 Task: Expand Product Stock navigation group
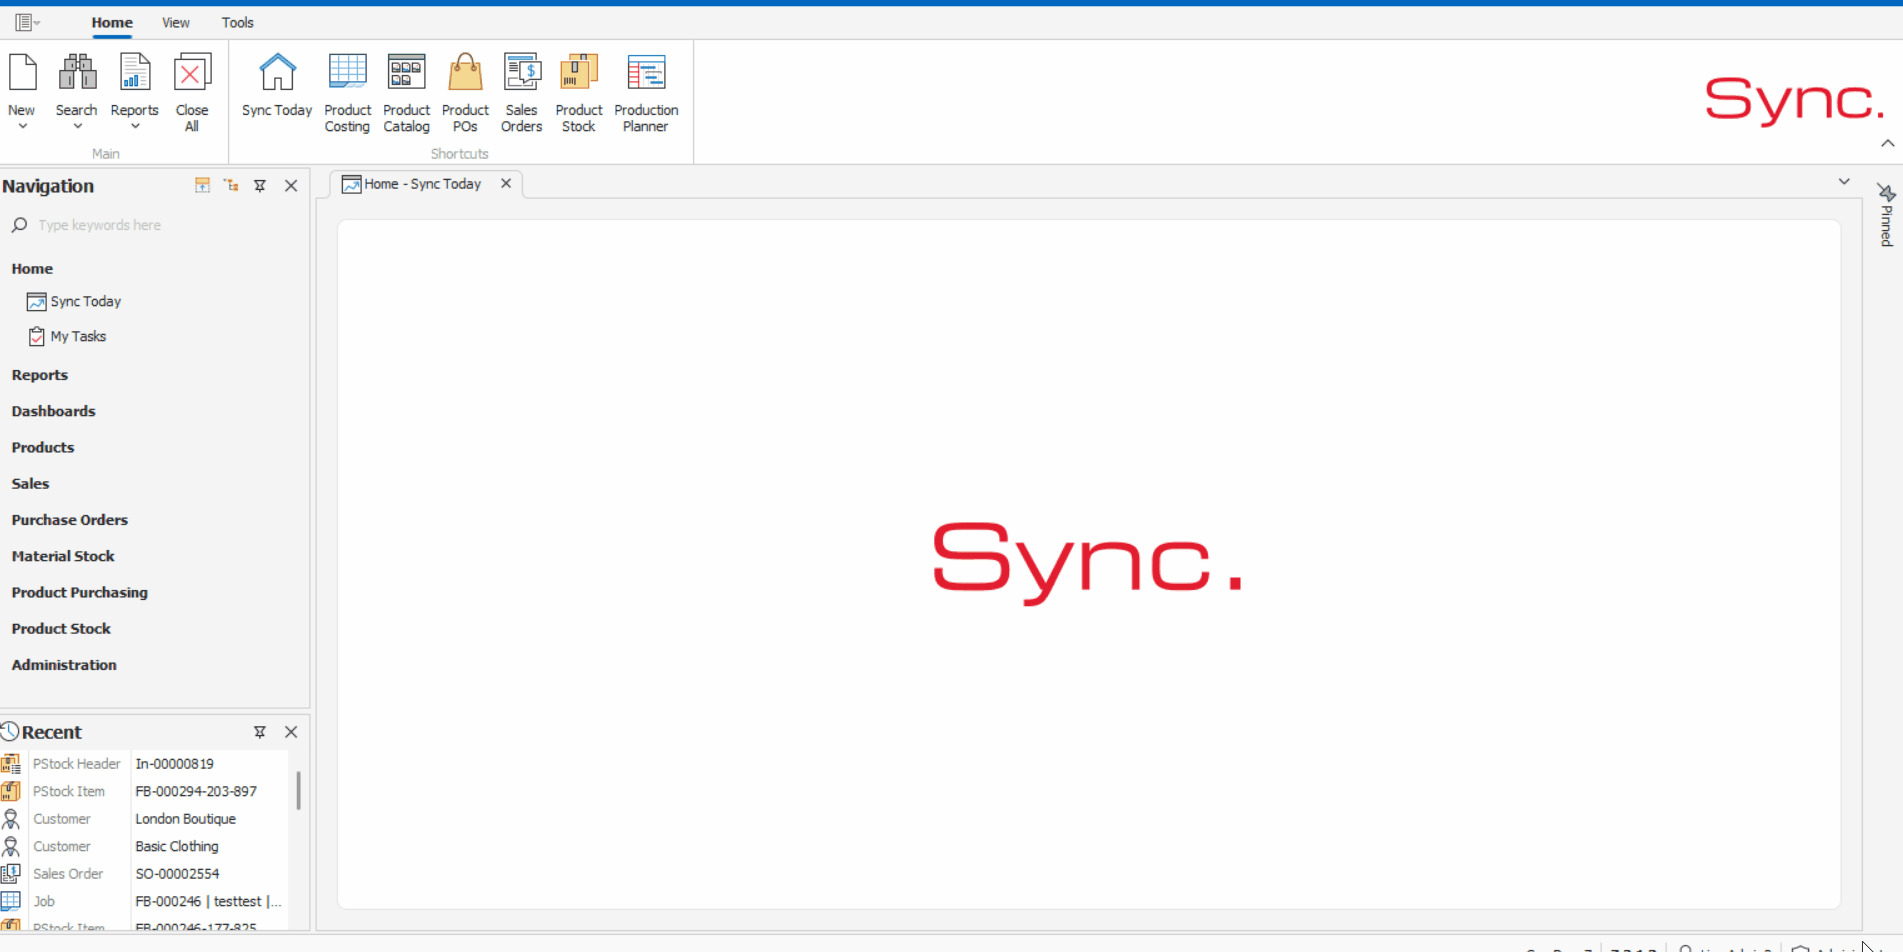point(61,628)
